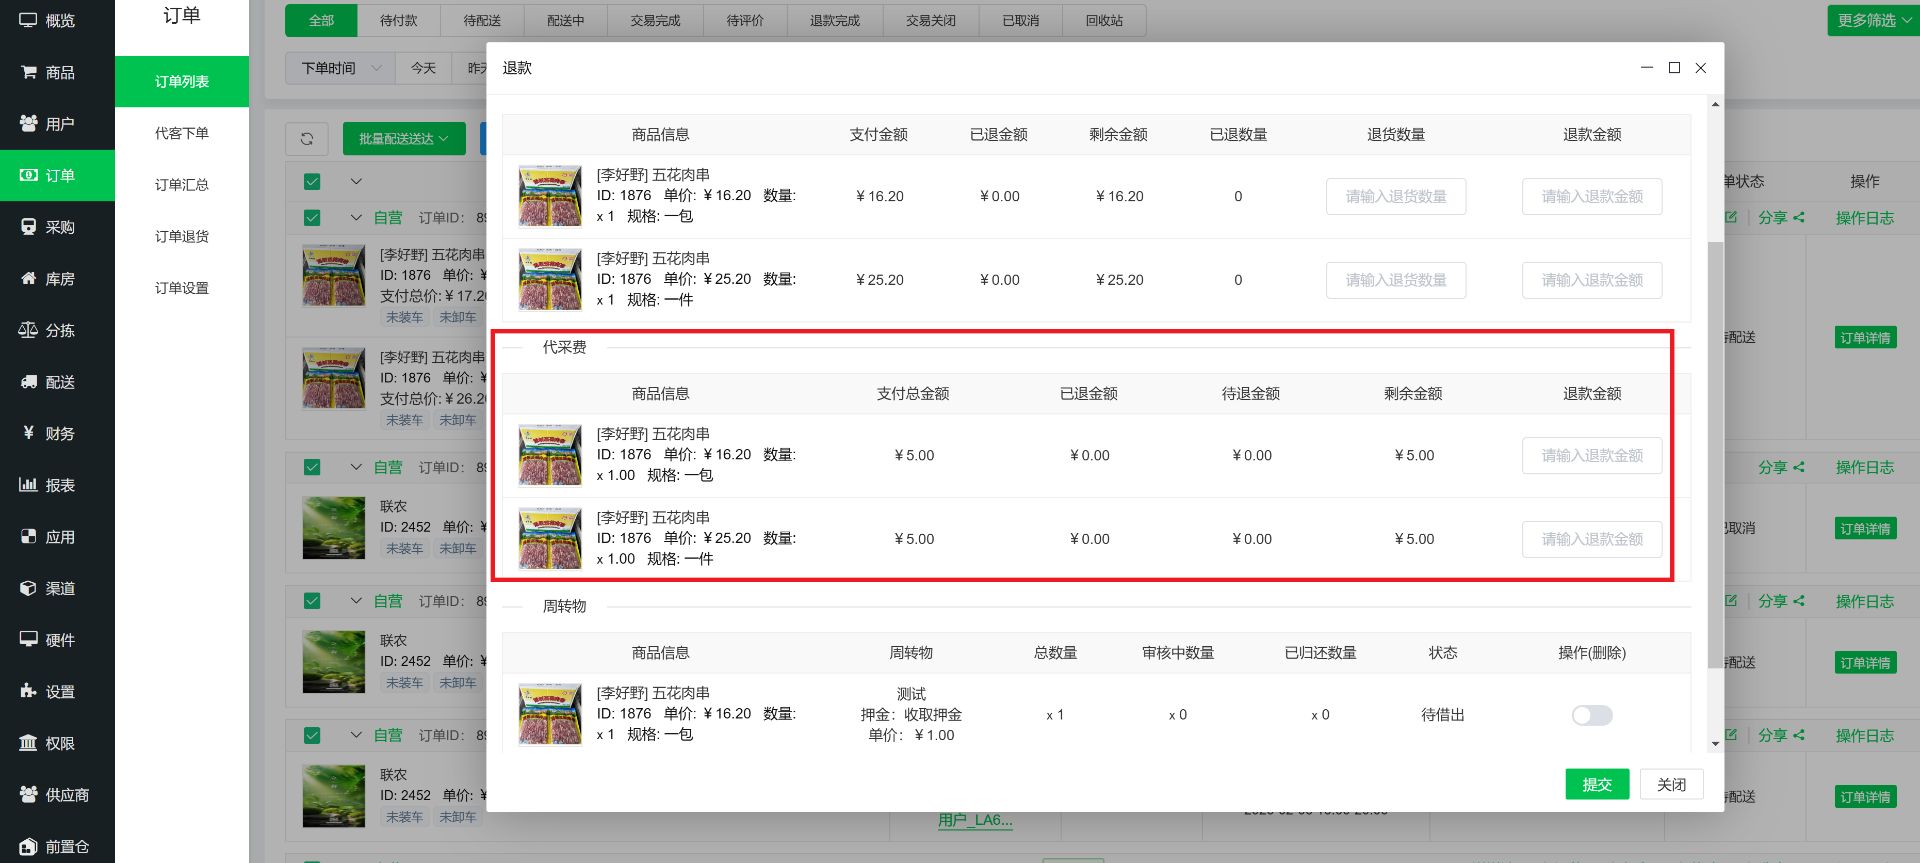Click the refresh icon button
The height and width of the screenshot is (863, 1920).
(x=307, y=139)
